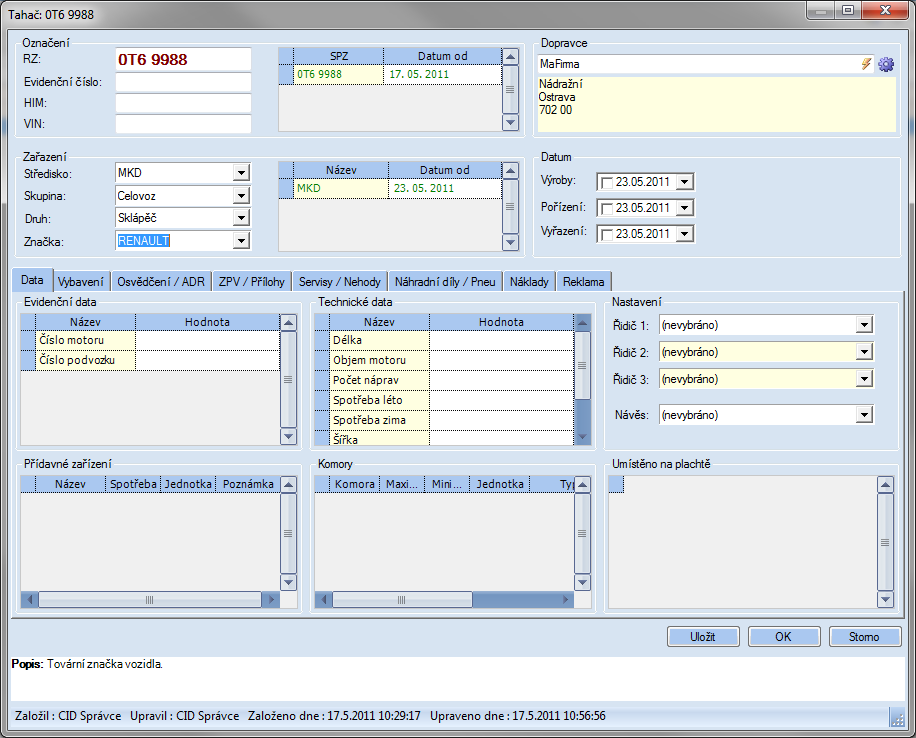Focus the Evidenční číslo field

(x=183, y=82)
